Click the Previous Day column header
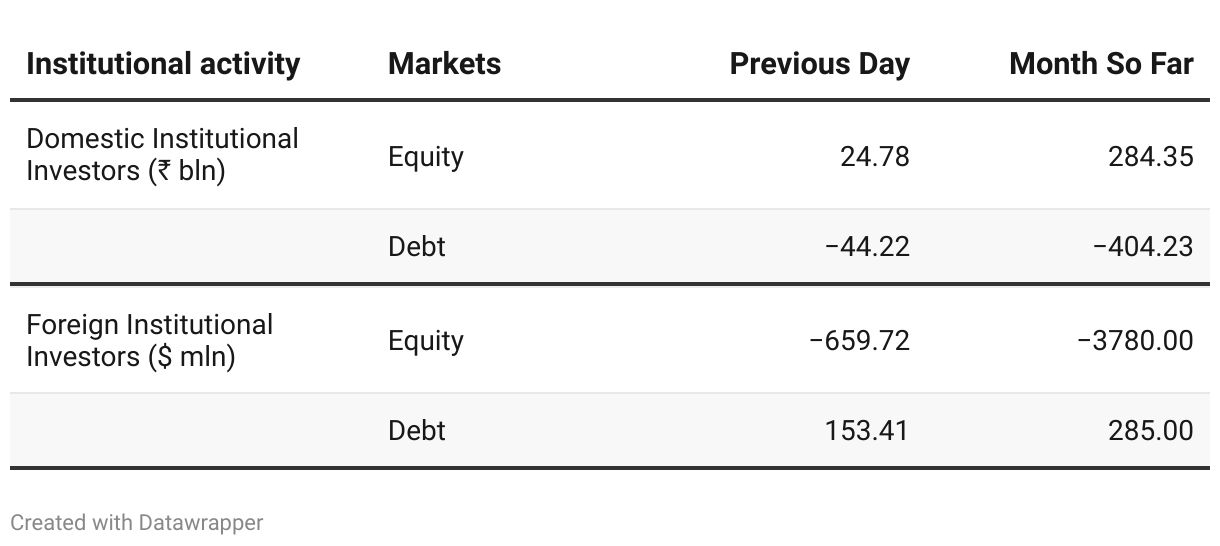This screenshot has height=546, width=1220. pyautogui.click(x=819, y=64)
